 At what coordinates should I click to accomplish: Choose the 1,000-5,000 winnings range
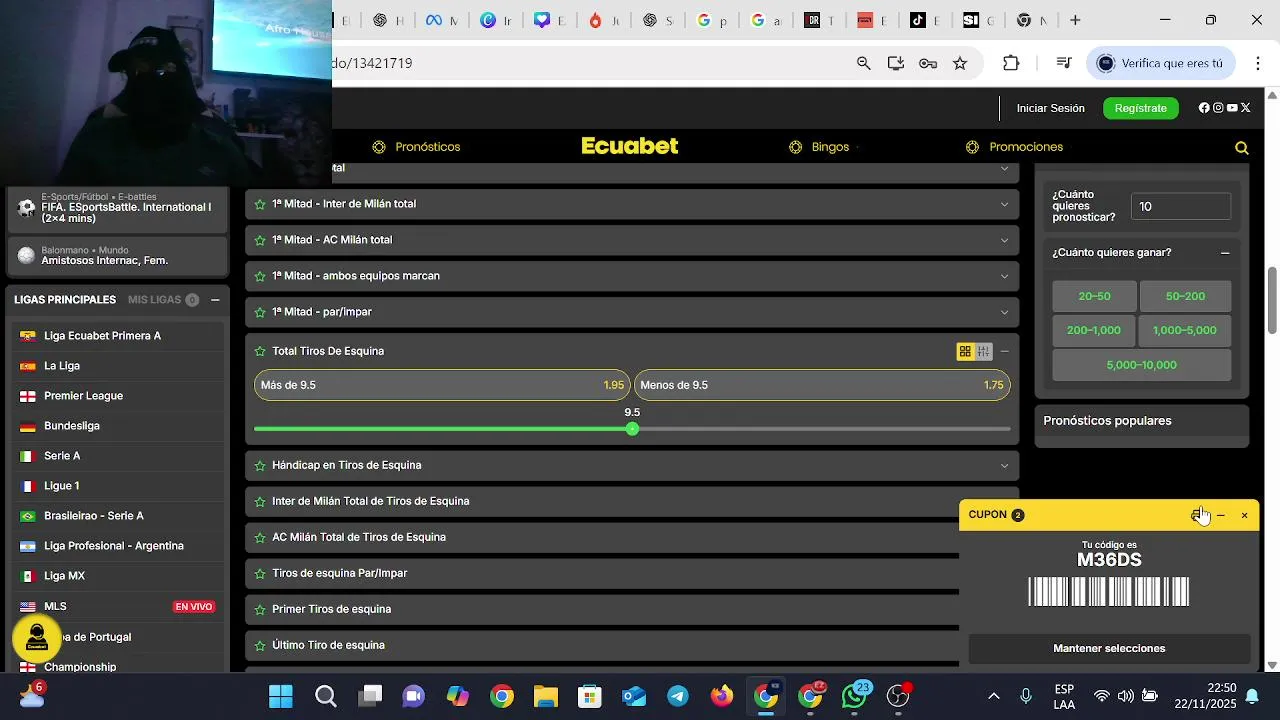pos(1185,330)
